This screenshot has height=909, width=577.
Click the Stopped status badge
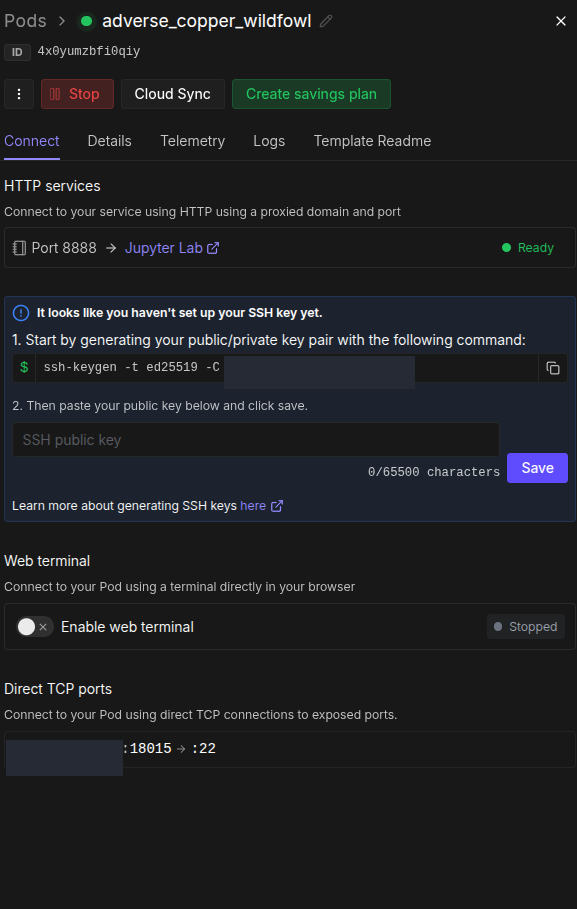click(x=526, y=627)
